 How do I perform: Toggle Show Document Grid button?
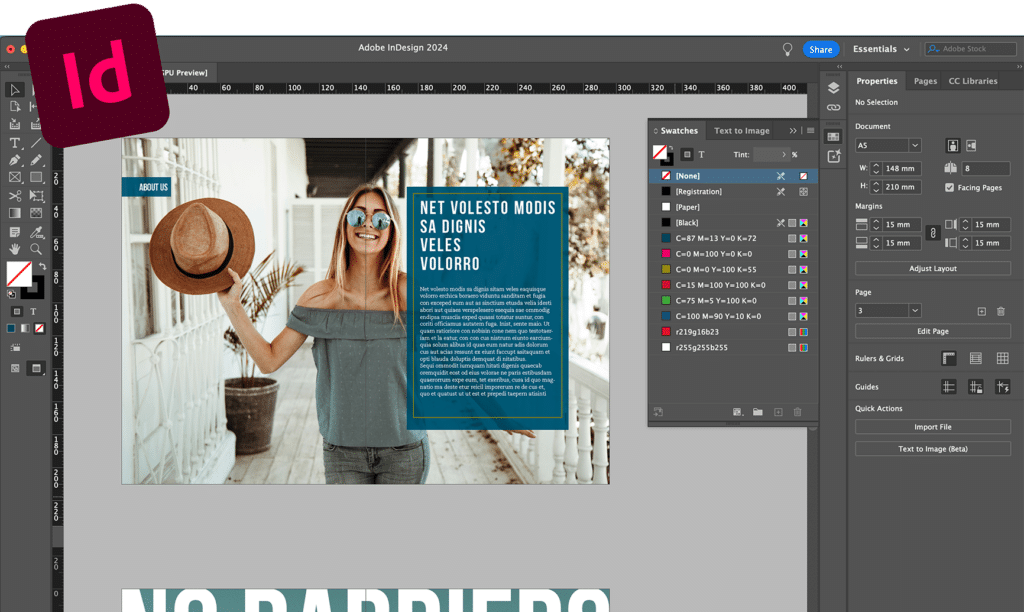pos(1002,358)
